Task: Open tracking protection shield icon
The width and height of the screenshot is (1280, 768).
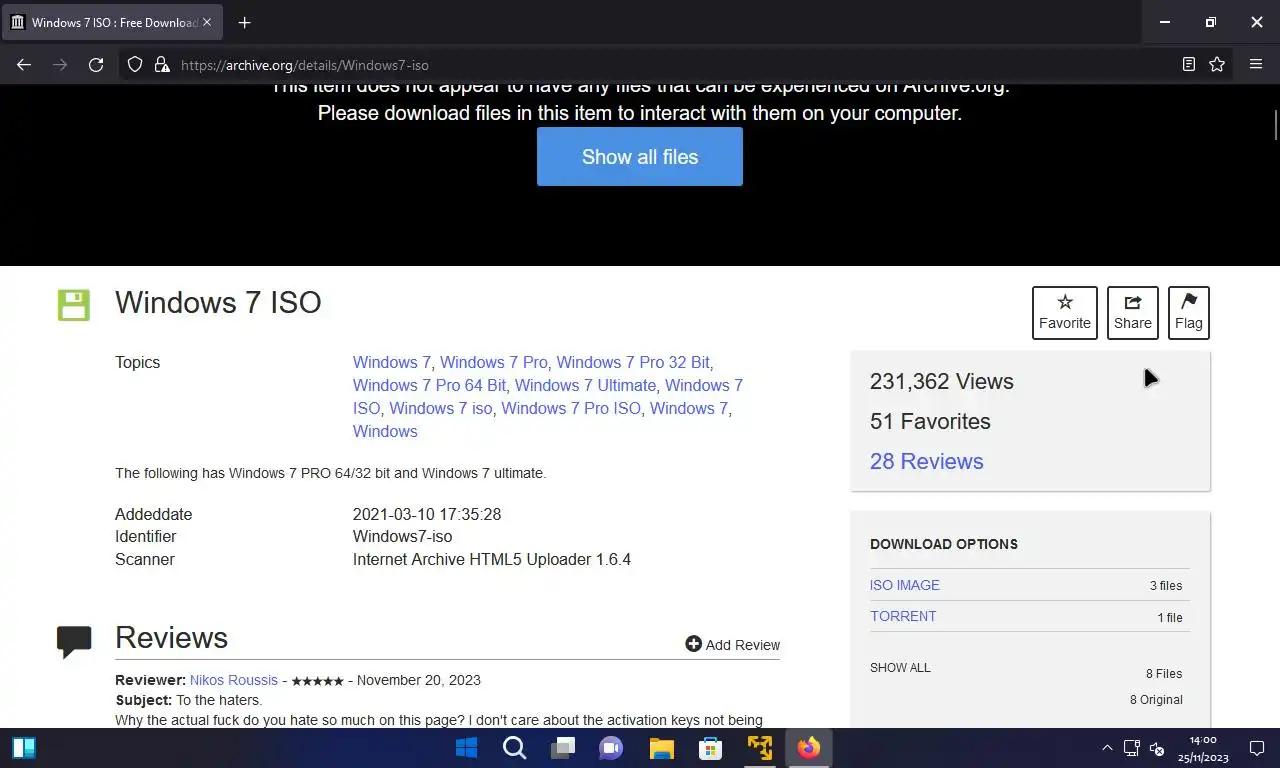Action: [135, 64]
